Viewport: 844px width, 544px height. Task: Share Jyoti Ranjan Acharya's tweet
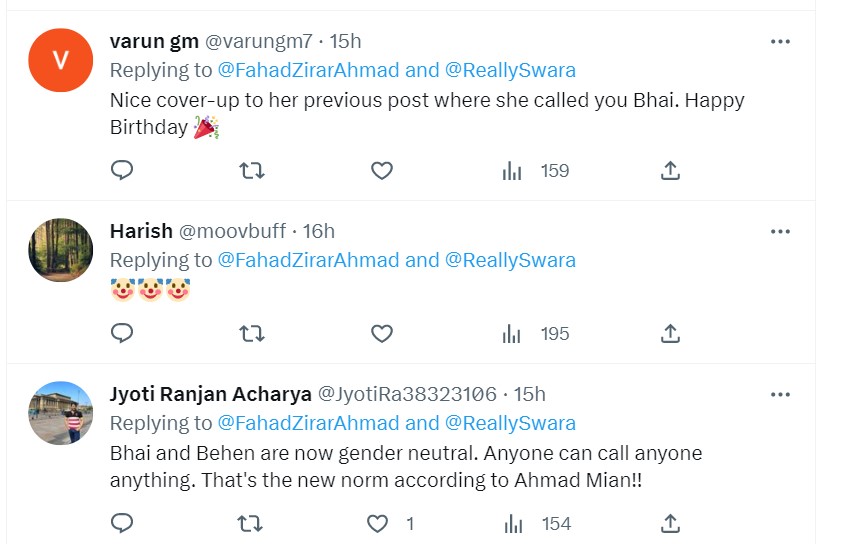tap(670, 523)
